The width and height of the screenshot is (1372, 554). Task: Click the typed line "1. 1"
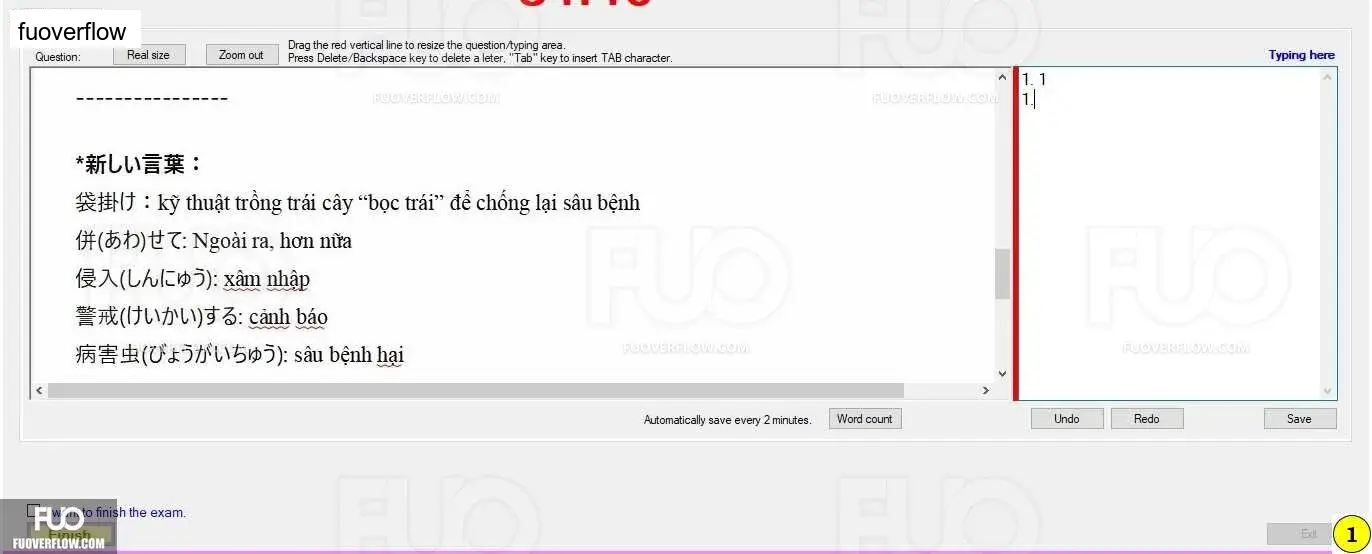click(x=1034, y=78)
